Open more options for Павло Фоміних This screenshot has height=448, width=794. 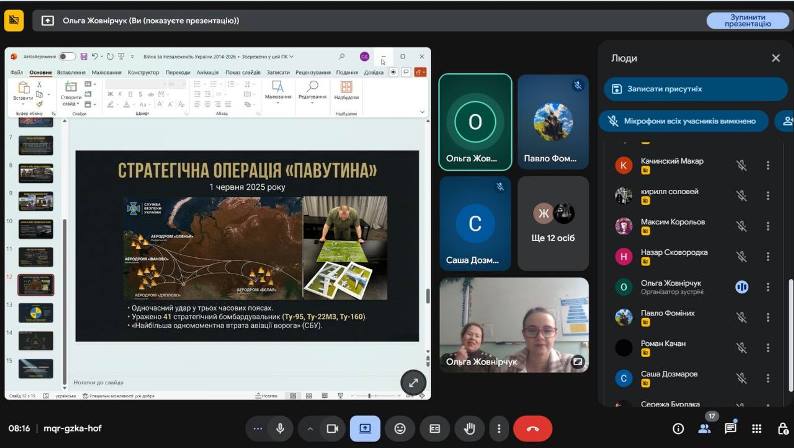tap(768, 317)
